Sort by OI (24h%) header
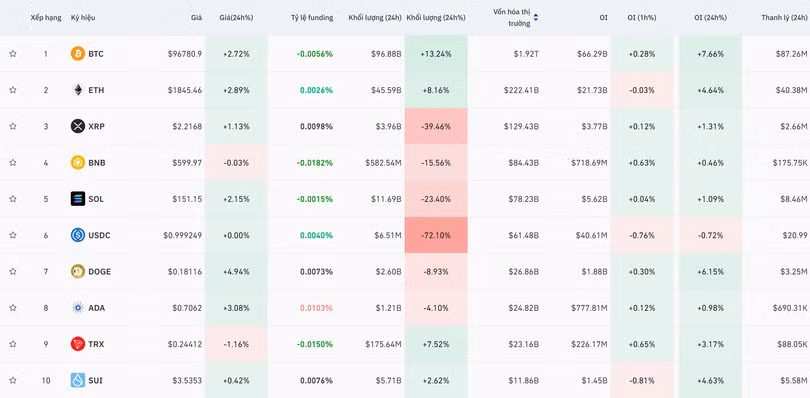 tap(710, 18)
